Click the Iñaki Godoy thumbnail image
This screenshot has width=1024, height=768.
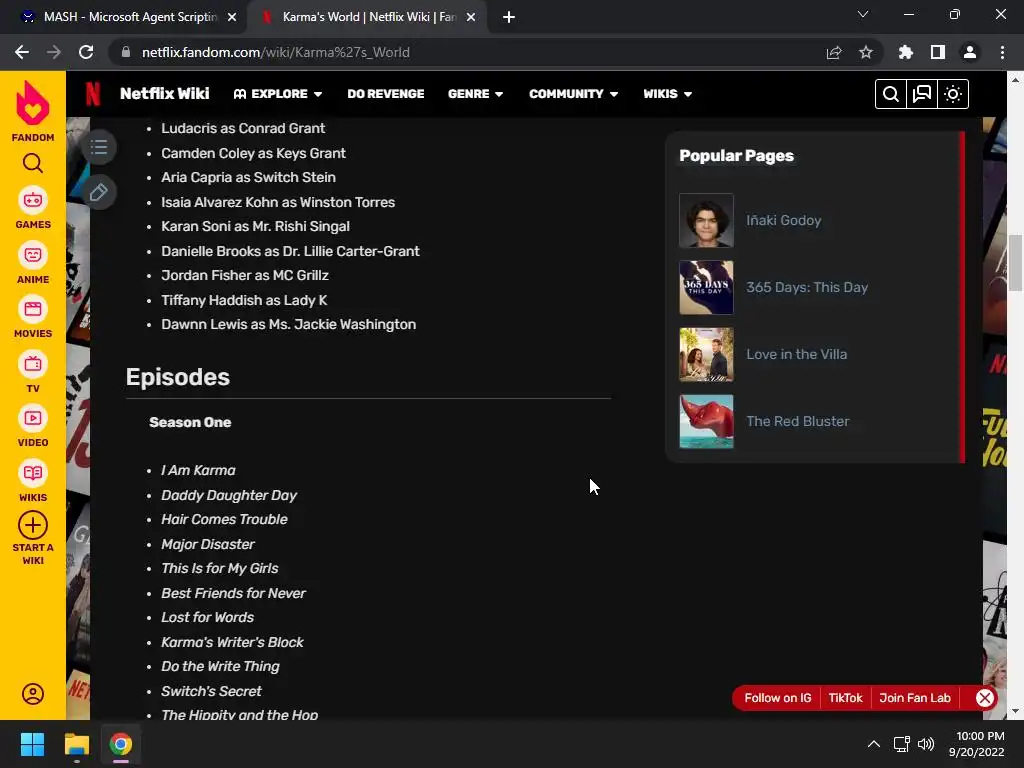tap(706, 221)
